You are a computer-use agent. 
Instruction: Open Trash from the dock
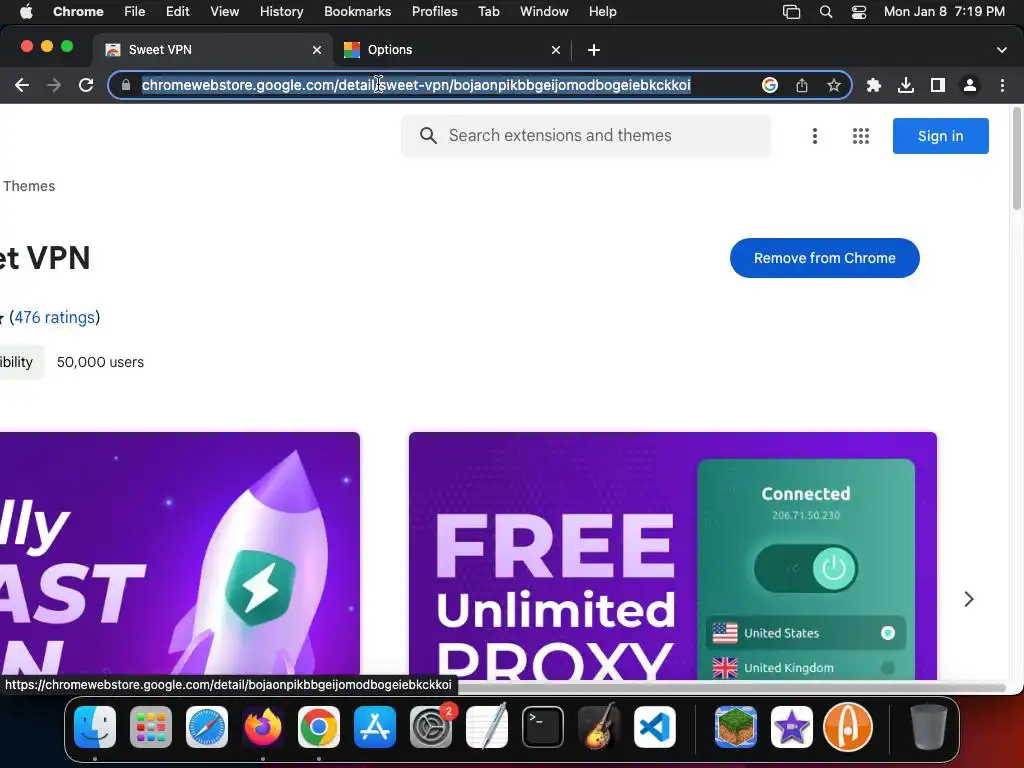(x=929, y=727)
